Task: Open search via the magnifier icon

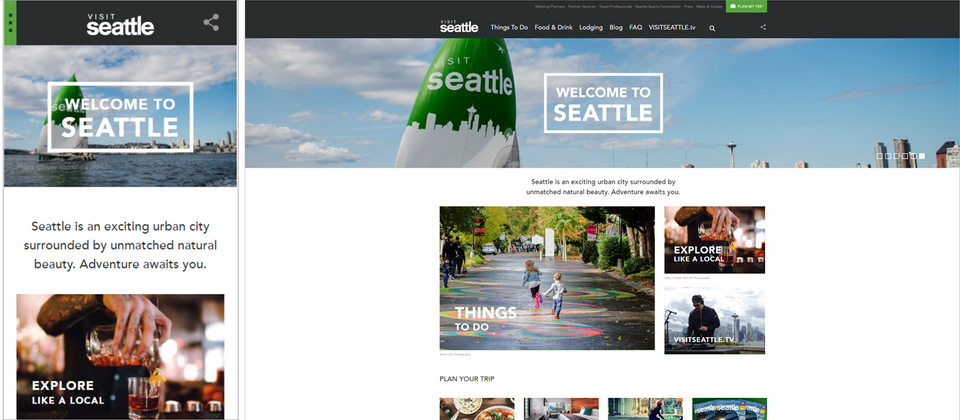Action: click(712, 28)
